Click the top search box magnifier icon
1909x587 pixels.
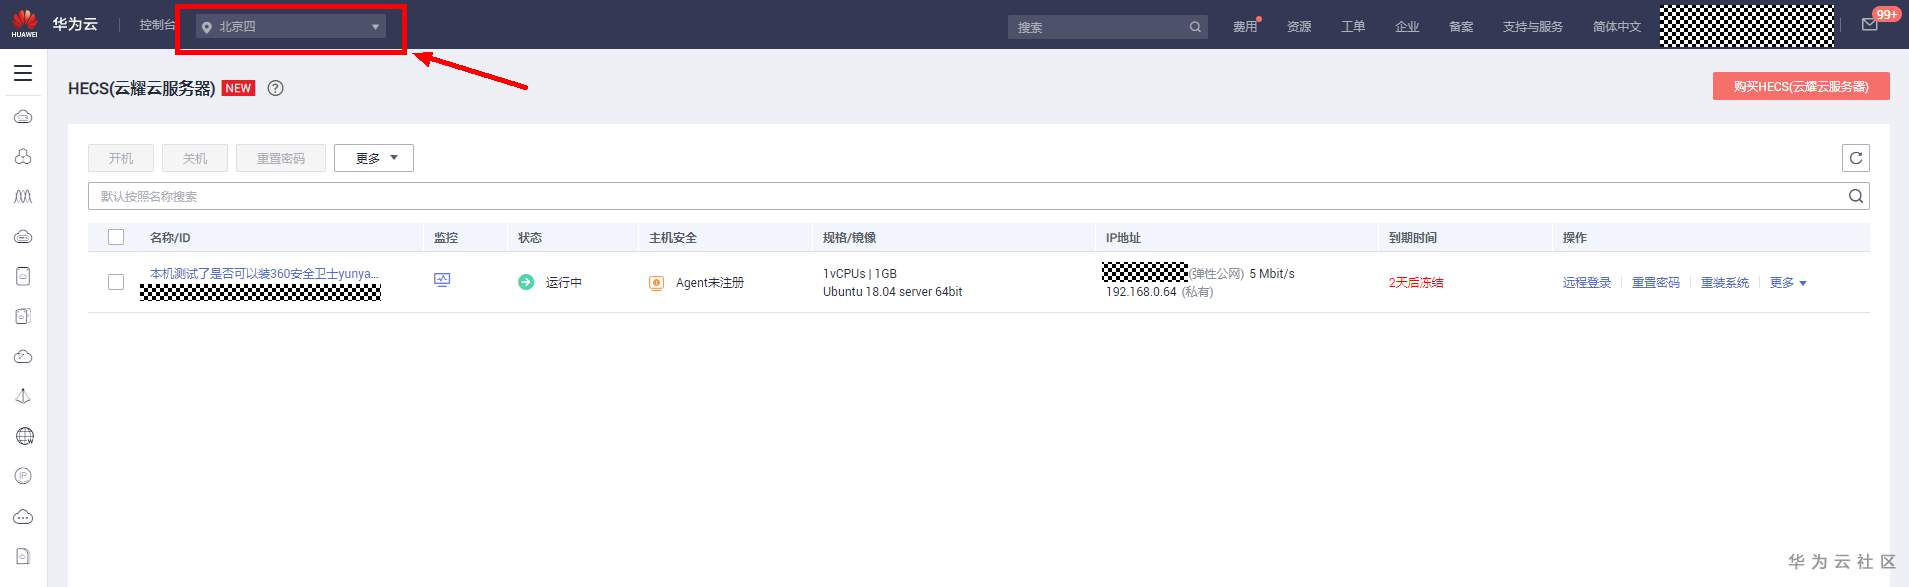[x=1195, y=27]
